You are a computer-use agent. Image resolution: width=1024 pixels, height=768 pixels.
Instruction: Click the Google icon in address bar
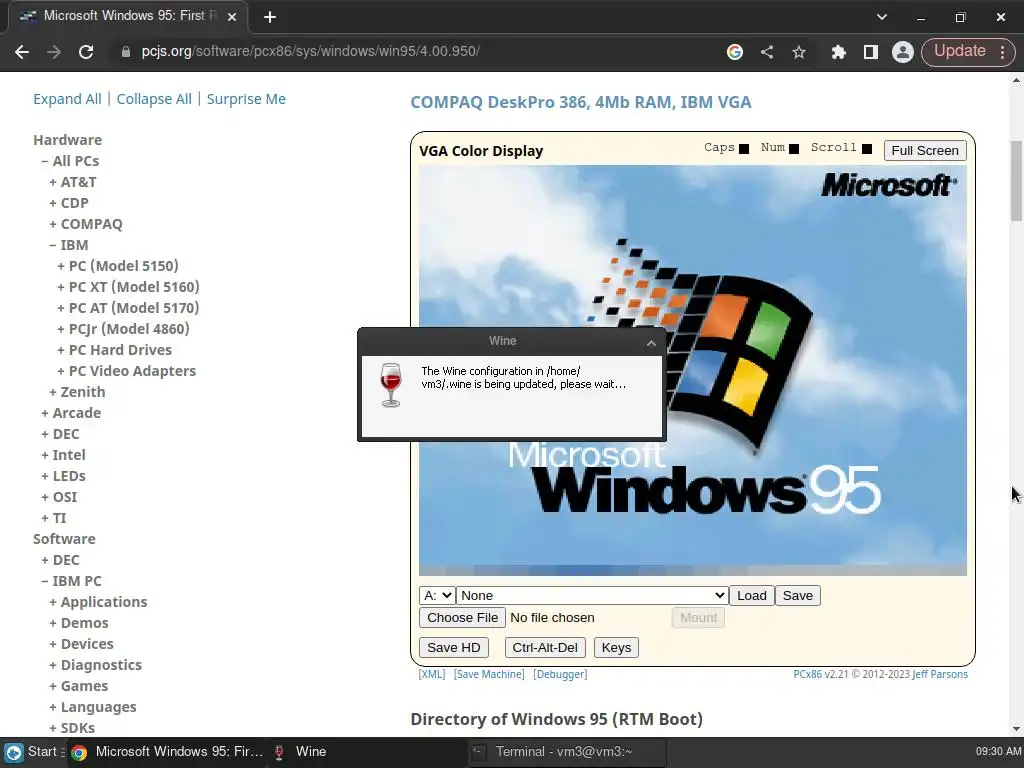click(735, 52)
